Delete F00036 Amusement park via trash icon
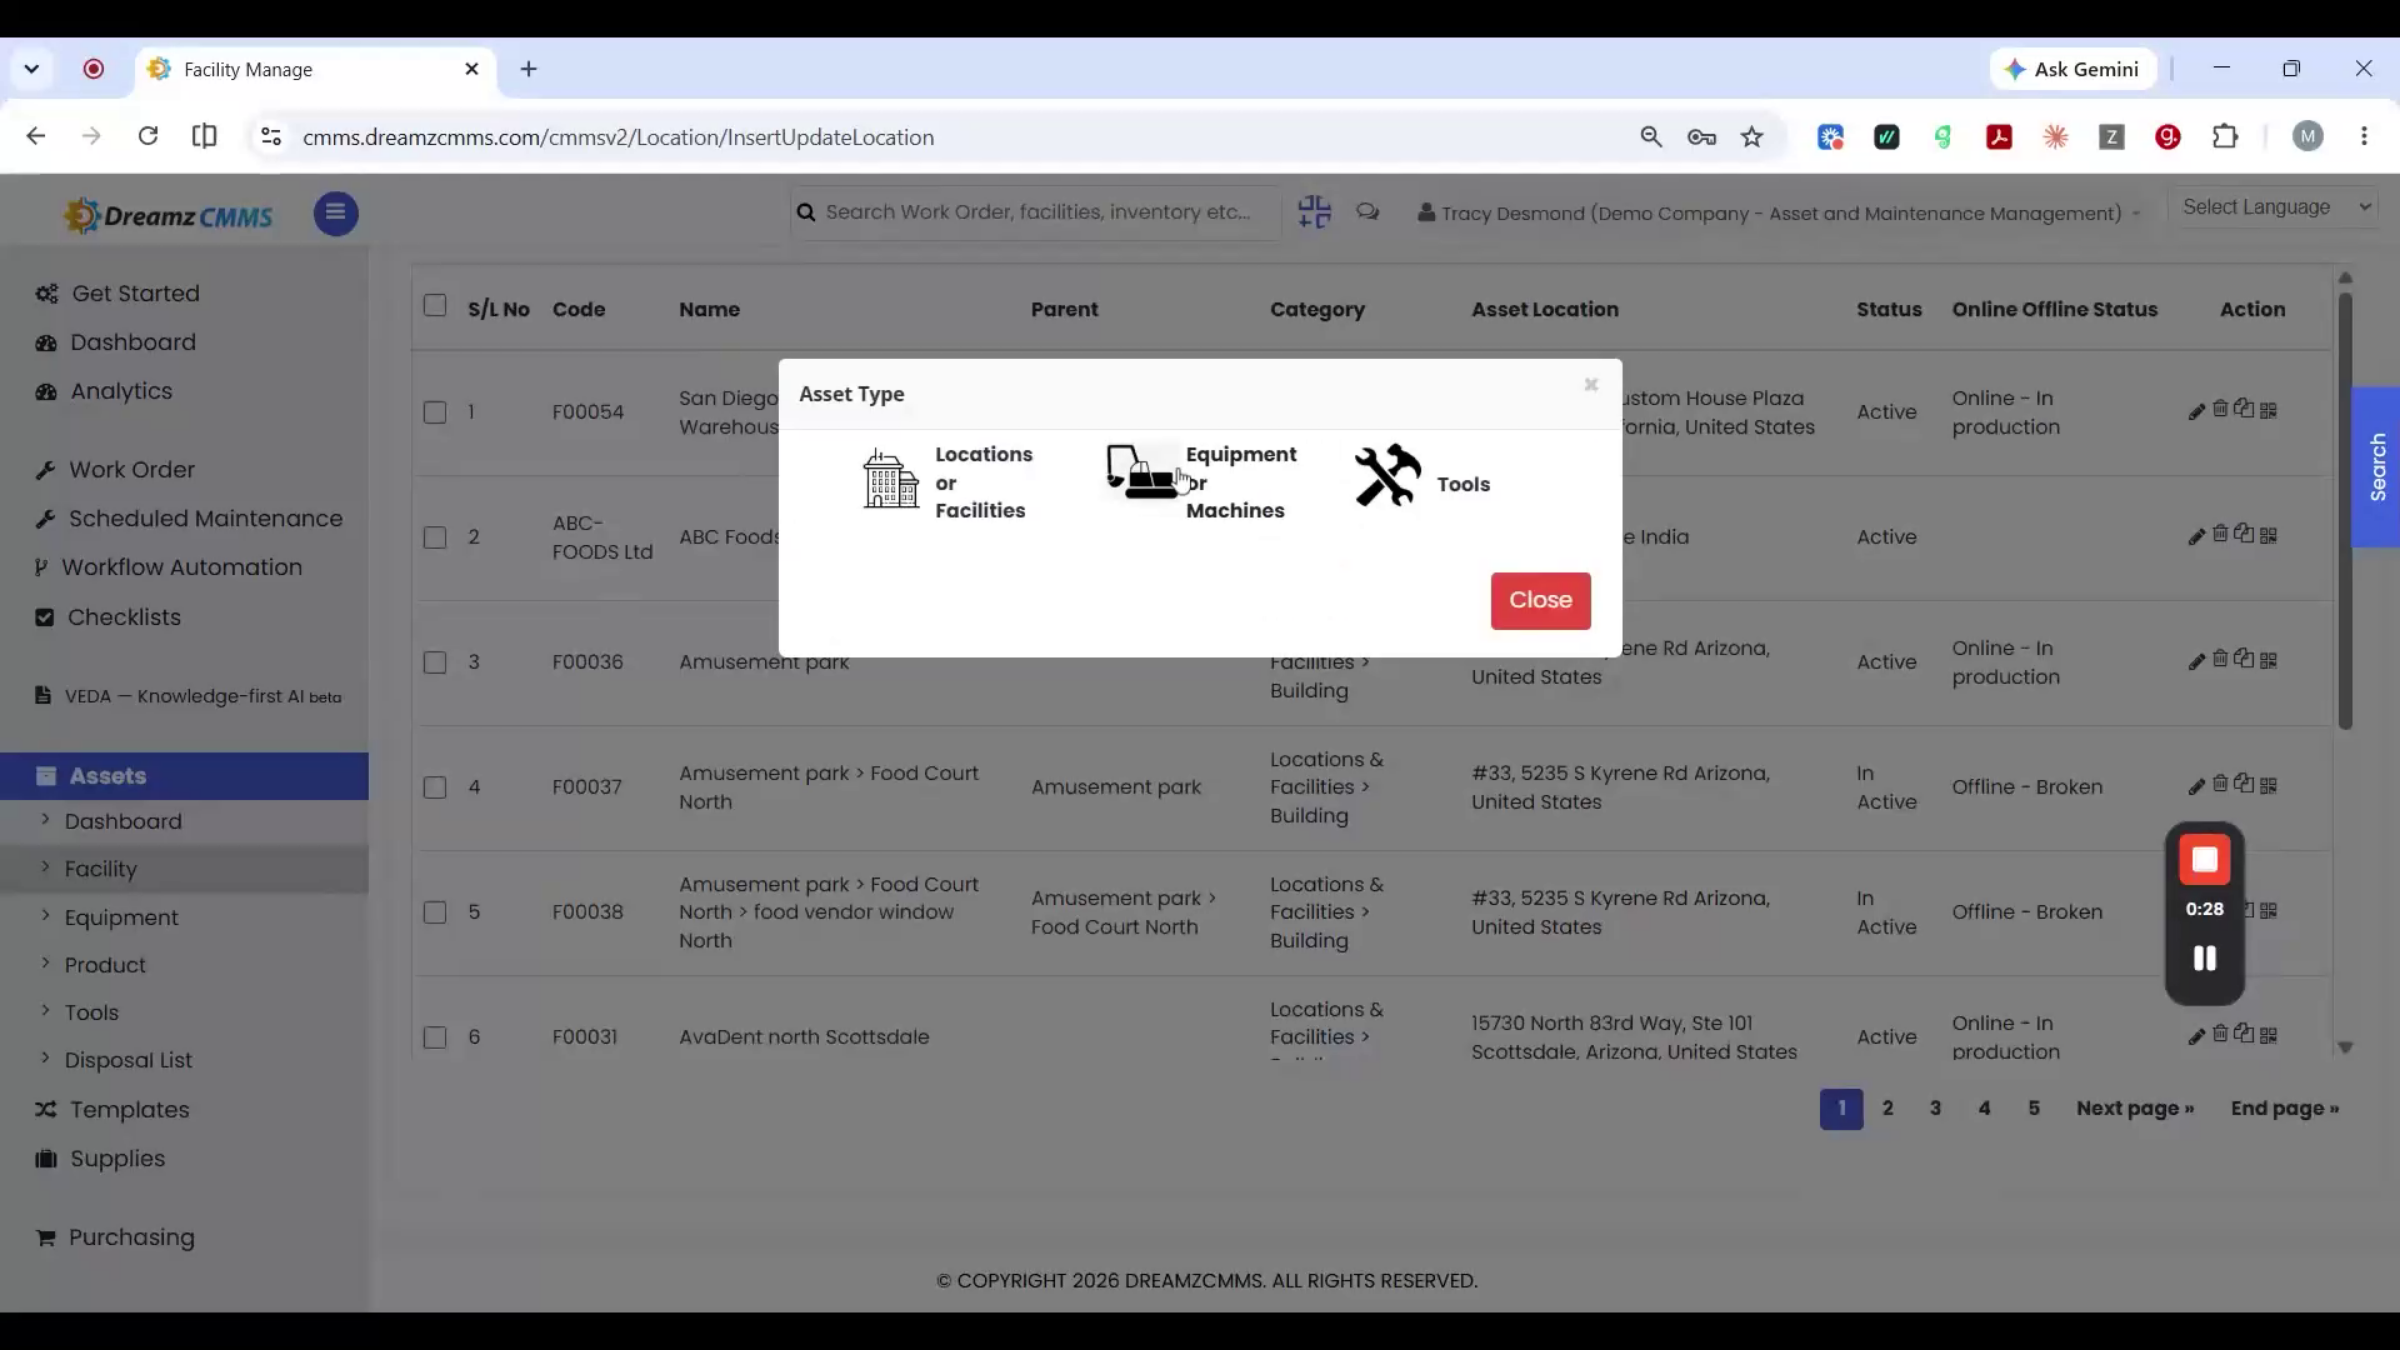 point(2220,659)
